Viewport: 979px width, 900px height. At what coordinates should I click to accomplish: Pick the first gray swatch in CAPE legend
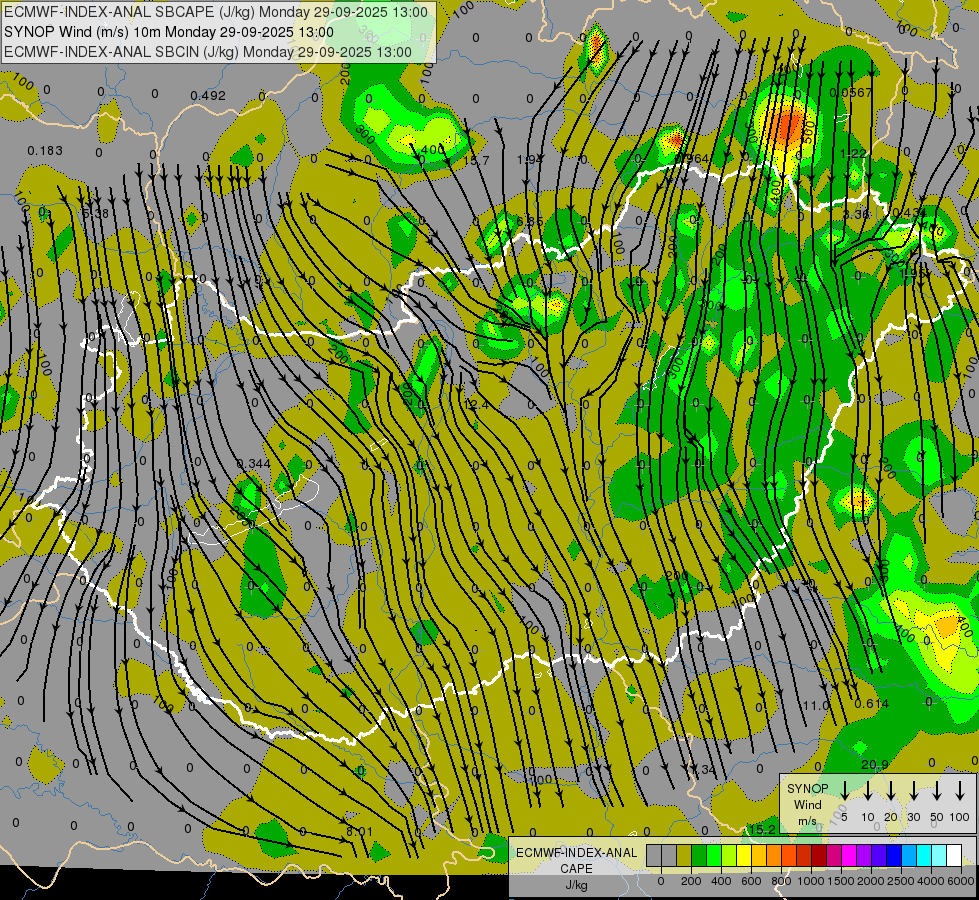(x=654, y=856)
